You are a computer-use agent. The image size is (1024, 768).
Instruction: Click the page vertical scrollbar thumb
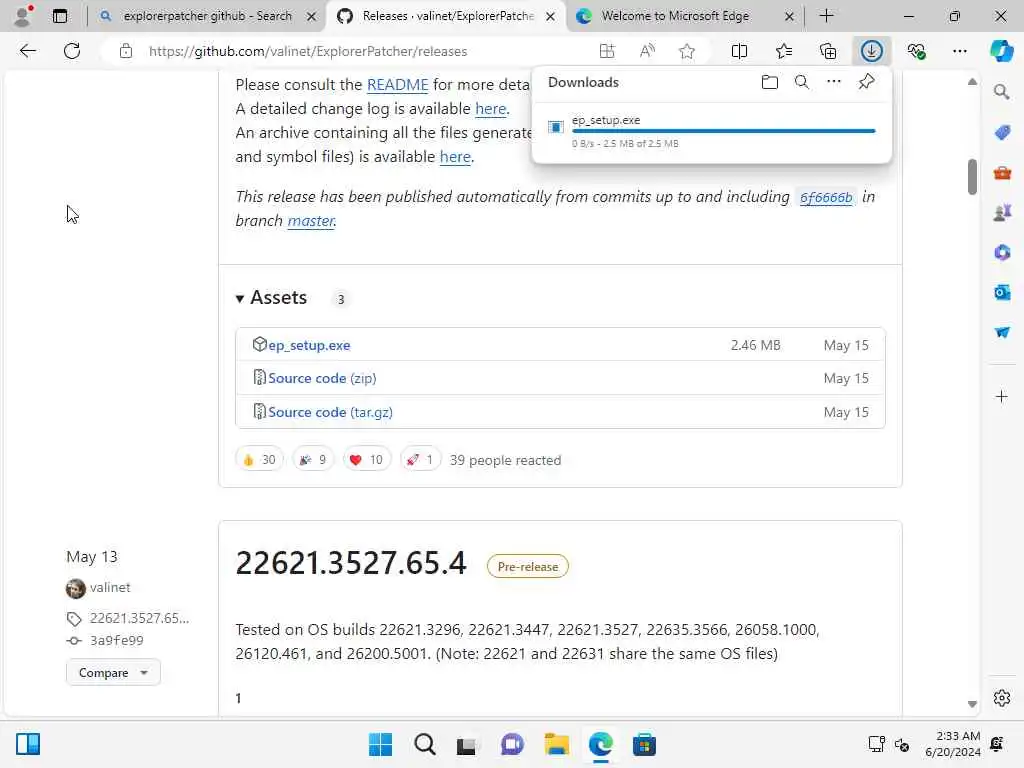pyautogui.click(x=972, y=176)
